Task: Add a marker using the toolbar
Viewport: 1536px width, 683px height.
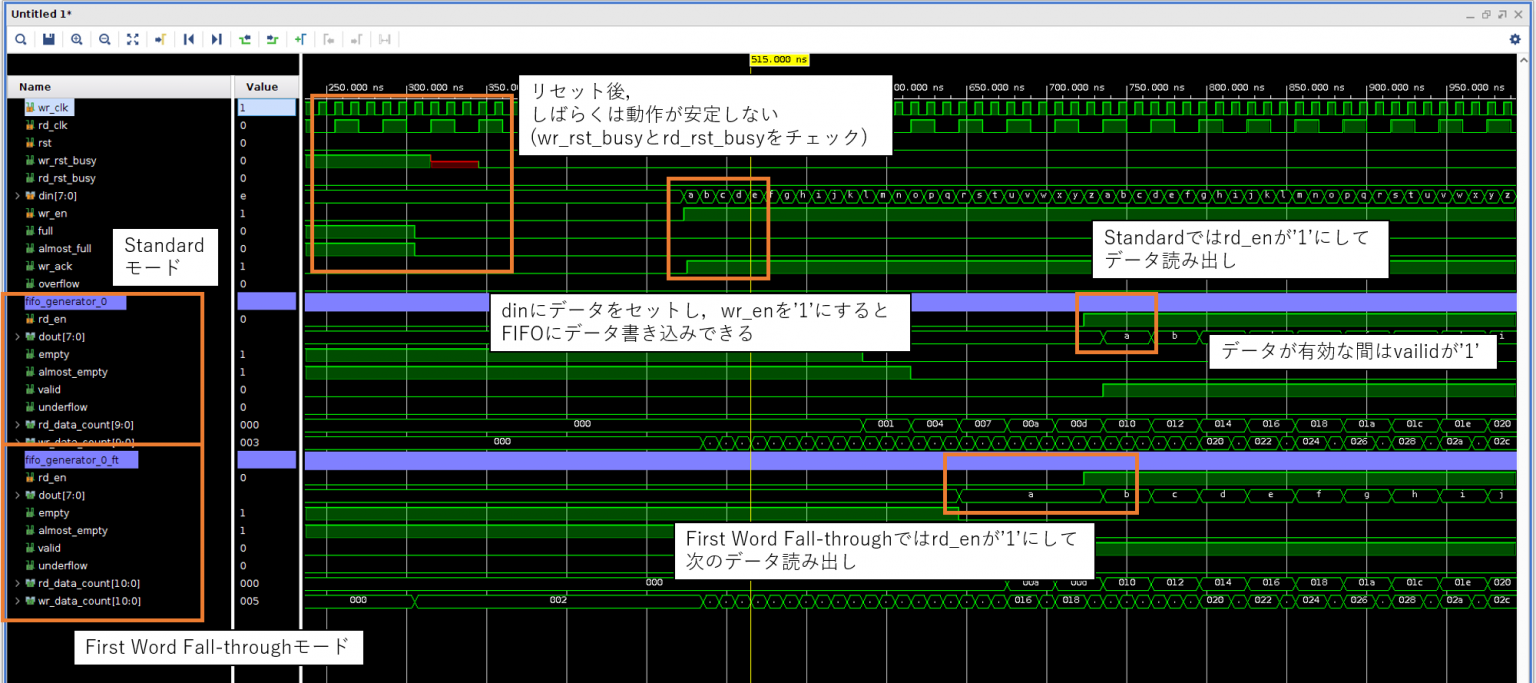Action: (300, 39)
